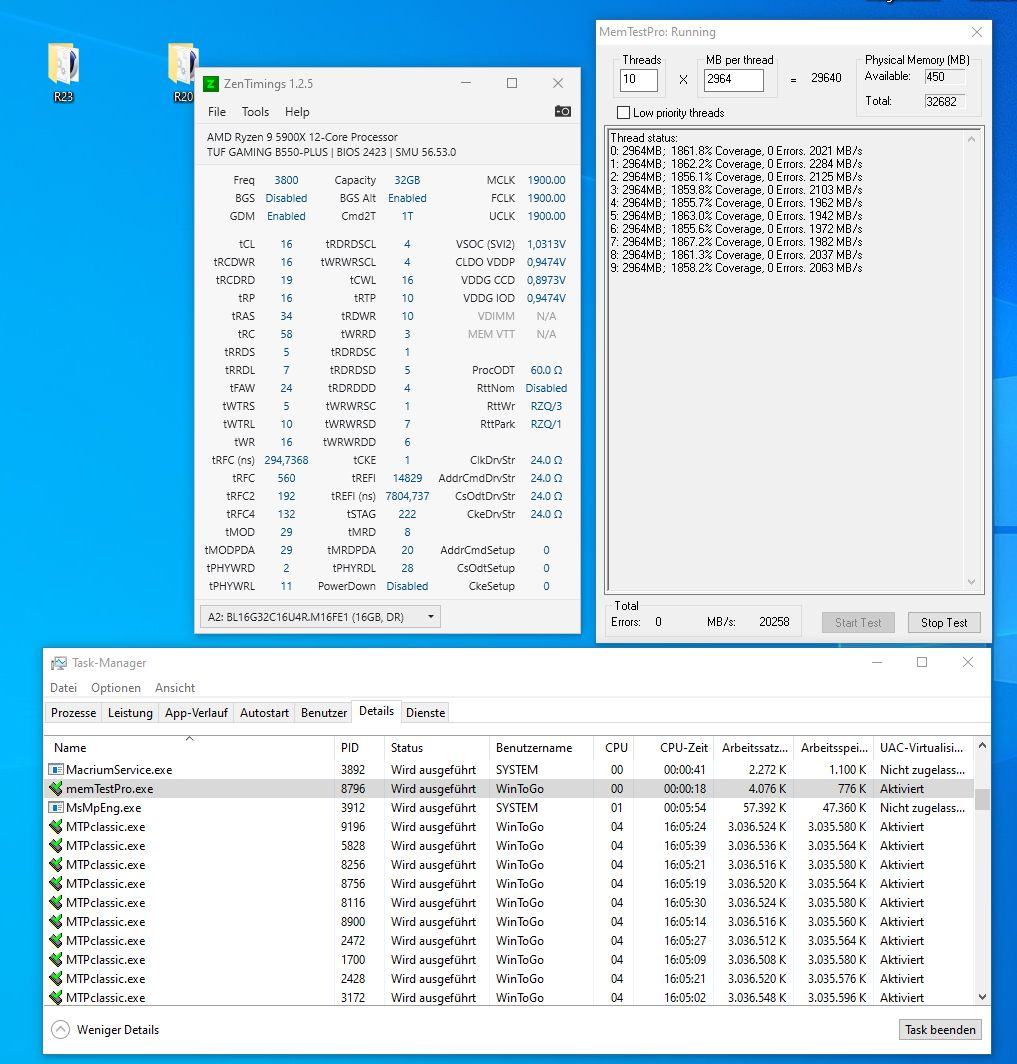Sort processes by the Status column header
This screenshot has height=1064, width=1017.
436,747
